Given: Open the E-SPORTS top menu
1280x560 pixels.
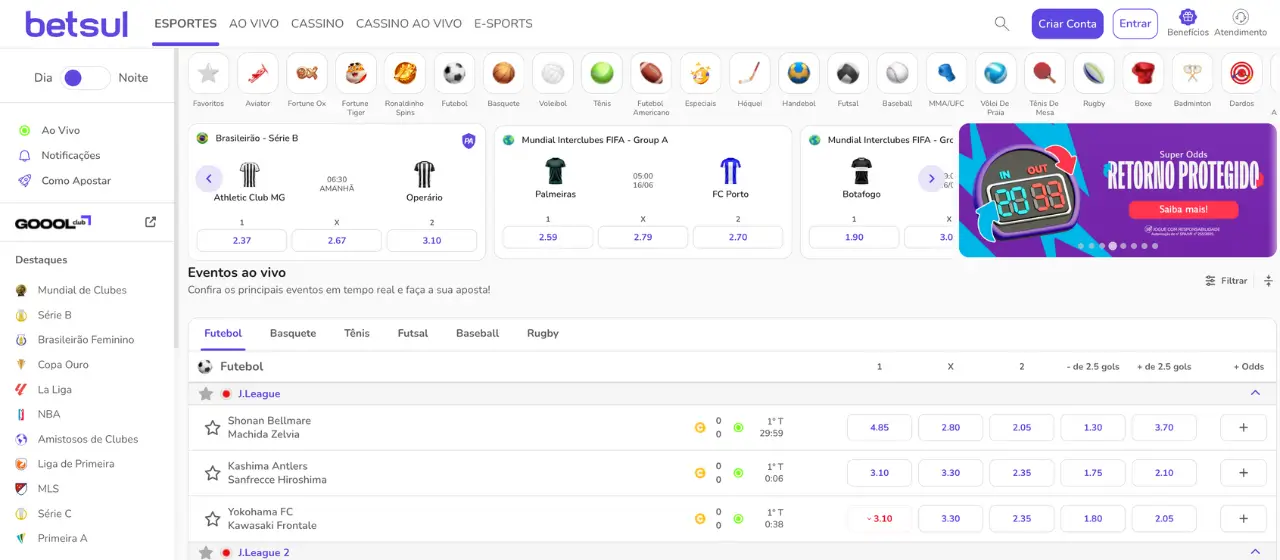Looking at the screenshot, I should [503, 23].
